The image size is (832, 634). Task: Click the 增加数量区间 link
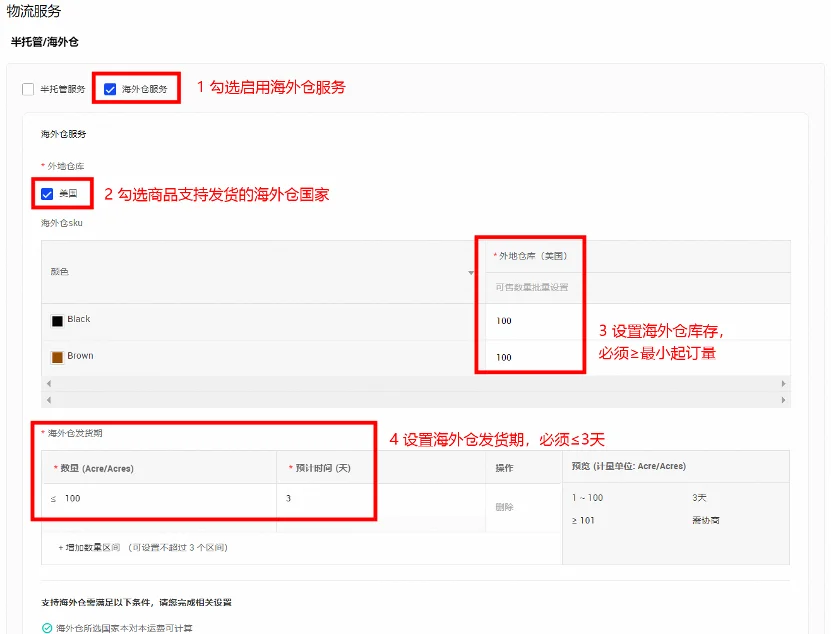pos(91,547)
